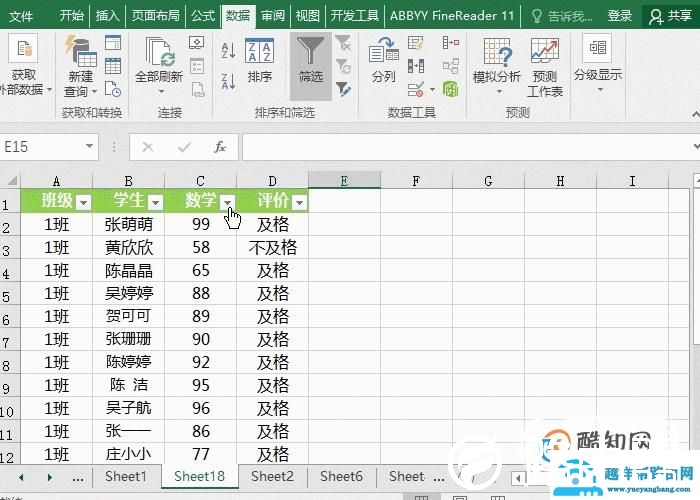
Task: Click the connection Properties icon in 连接 group
Action: pos(197,66)
